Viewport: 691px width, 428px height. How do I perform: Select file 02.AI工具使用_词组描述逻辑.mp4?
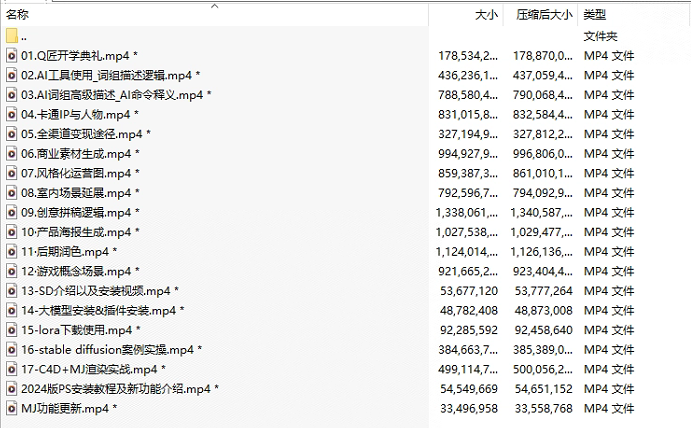[x=108, y=75]
